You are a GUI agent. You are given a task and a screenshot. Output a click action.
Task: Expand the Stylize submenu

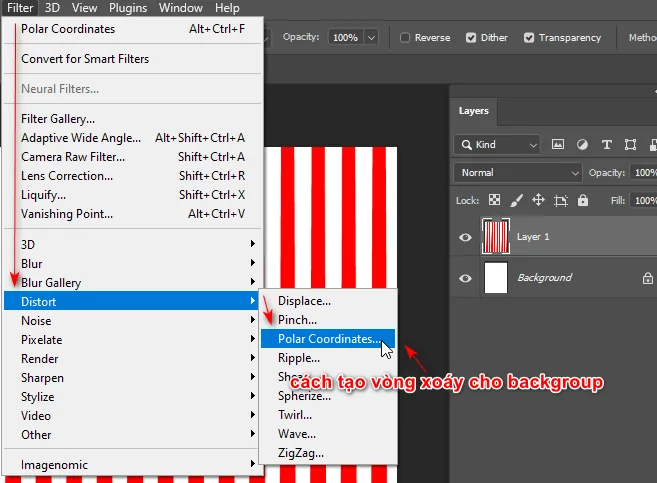pos(133,396)
